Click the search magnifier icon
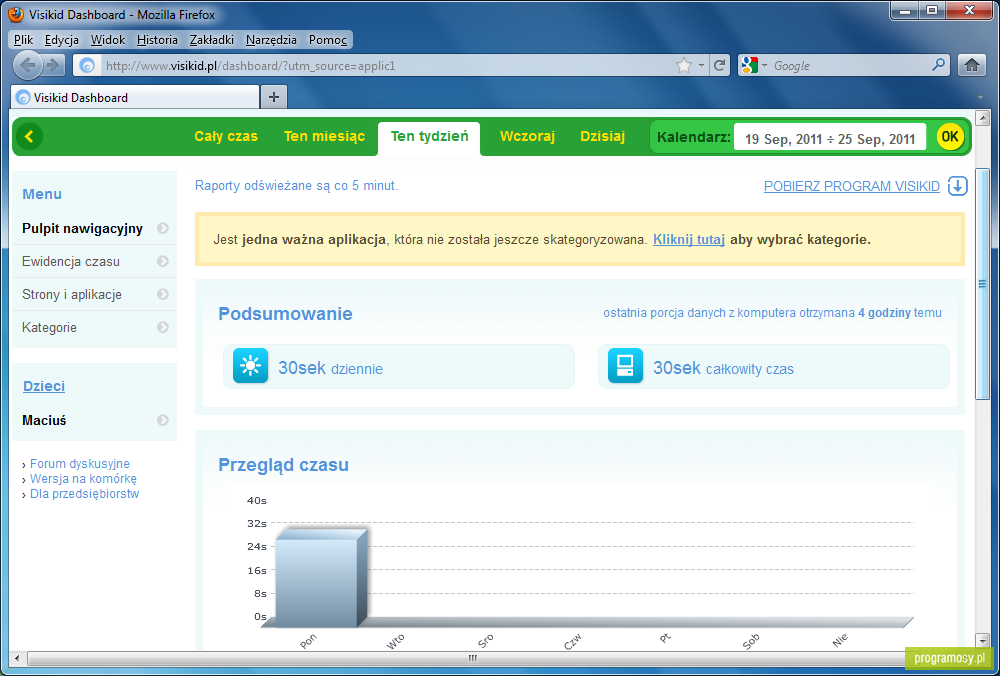This screenshot has width=1000, height=676. 938,65
